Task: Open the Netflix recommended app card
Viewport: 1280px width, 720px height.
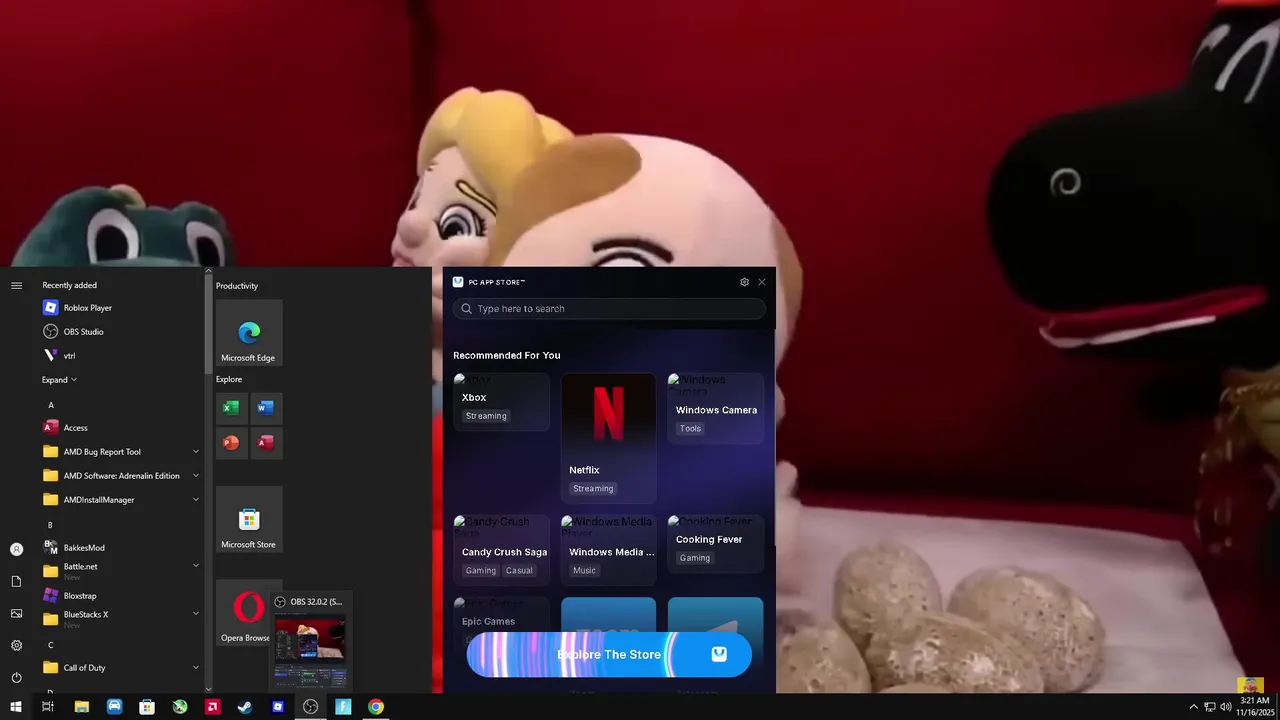Action: [x=608, y=438]
